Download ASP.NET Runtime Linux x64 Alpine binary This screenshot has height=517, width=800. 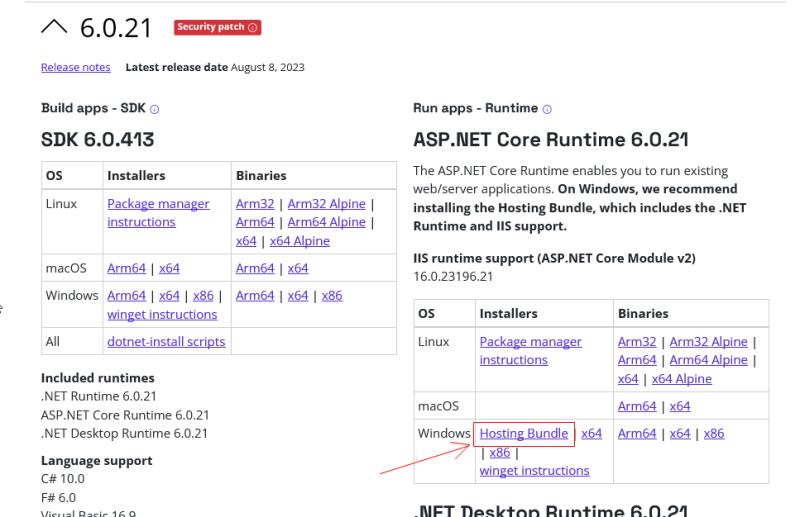pos(682,379)
